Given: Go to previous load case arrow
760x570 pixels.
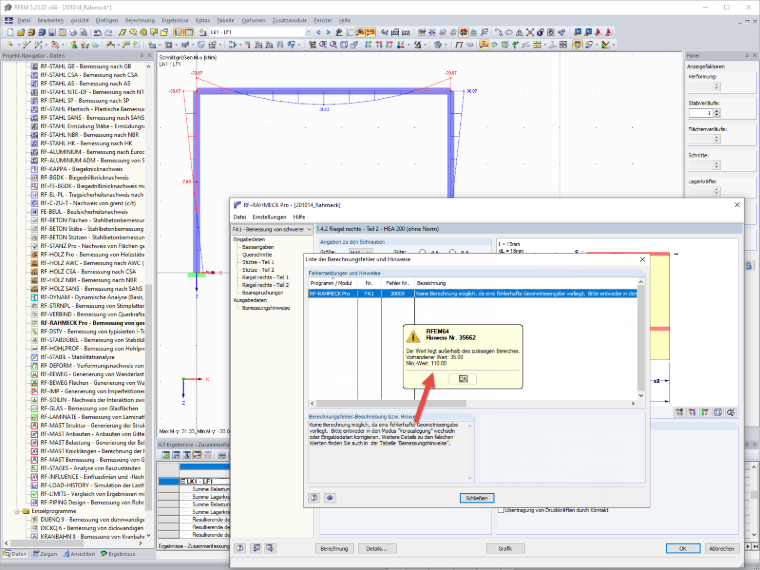Looking at the screenshot, I should [318, 32].
